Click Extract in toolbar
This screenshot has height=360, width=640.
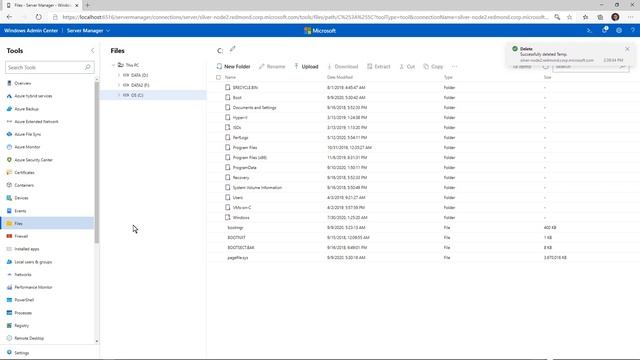click(x=379, y=67)
